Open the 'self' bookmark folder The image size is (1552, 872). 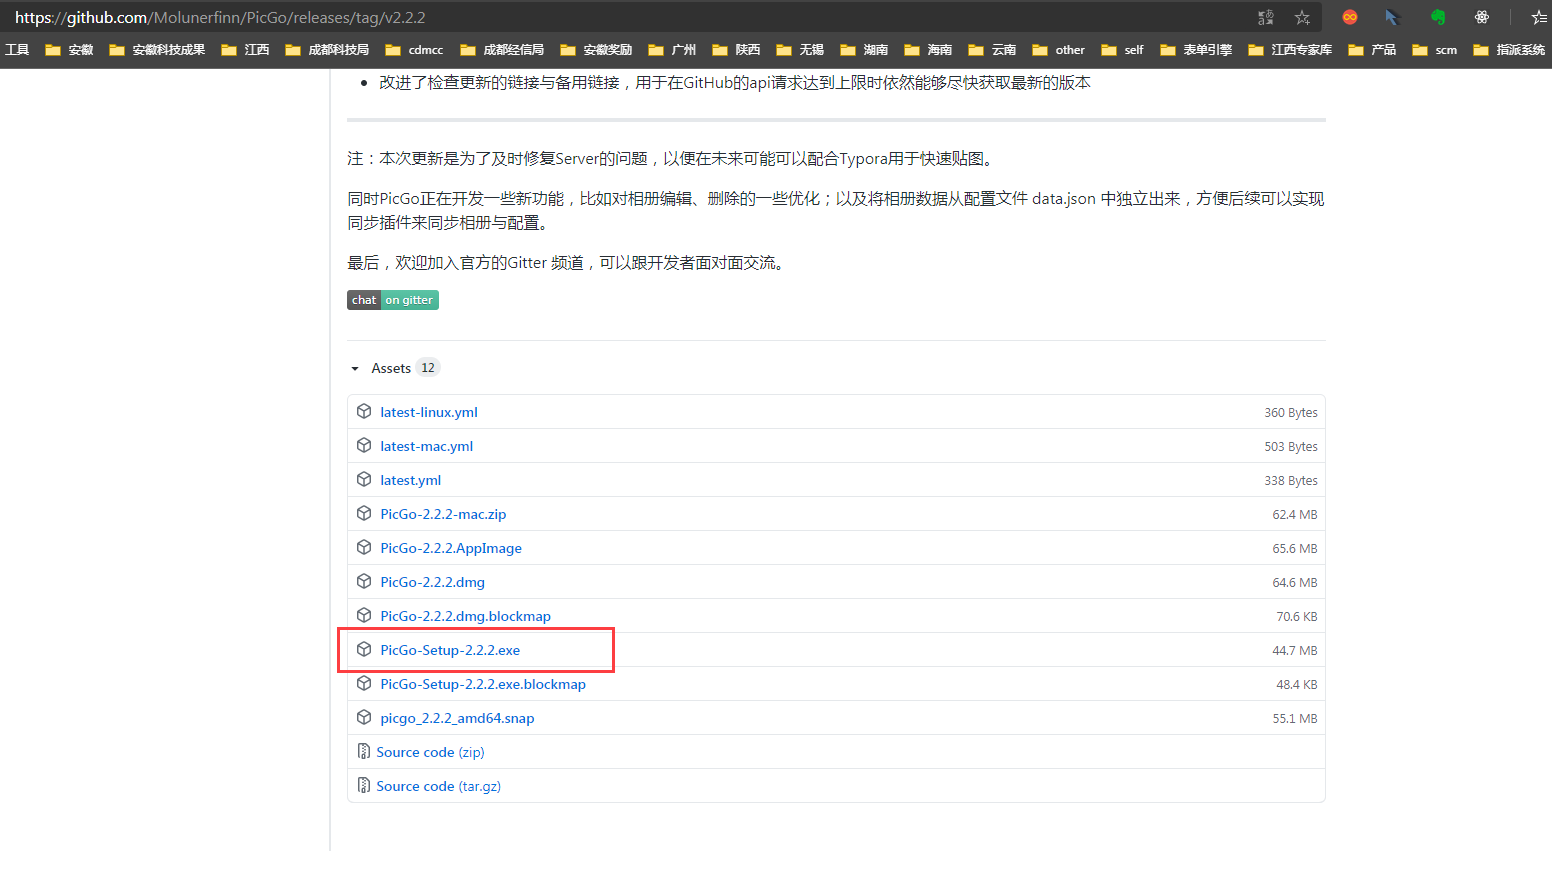1122,50
